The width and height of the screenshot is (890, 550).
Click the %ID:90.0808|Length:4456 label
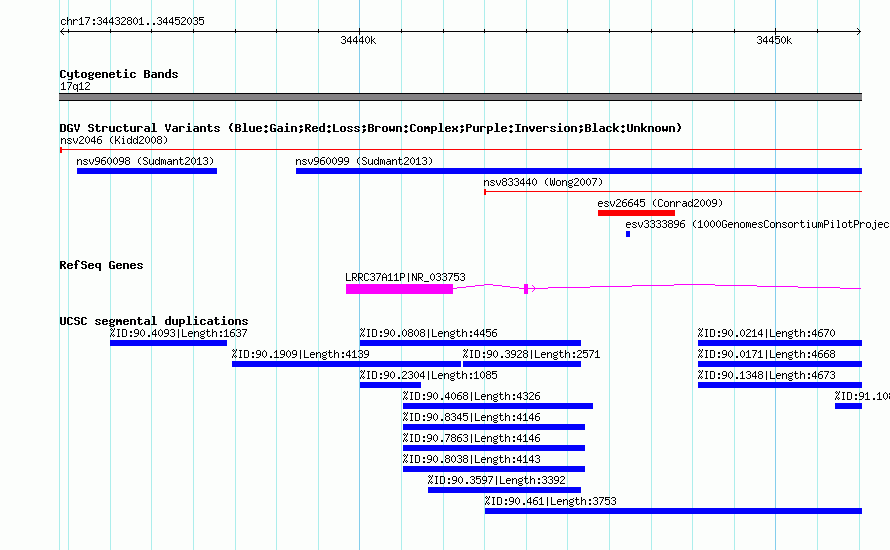pos(428,333)
